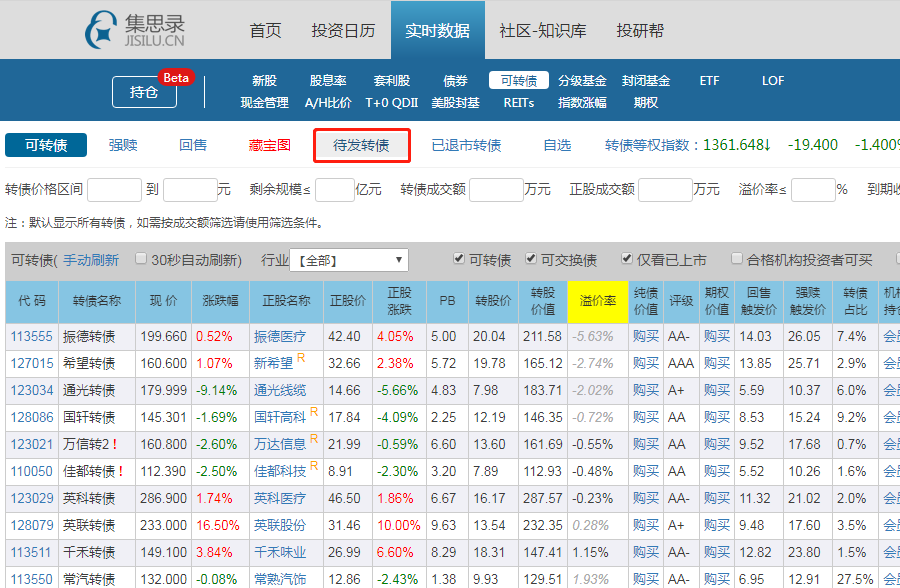900x588 pixels.
Task: Enable 30秒自动刷新 auto-refresh
Action: pos(143,258)
